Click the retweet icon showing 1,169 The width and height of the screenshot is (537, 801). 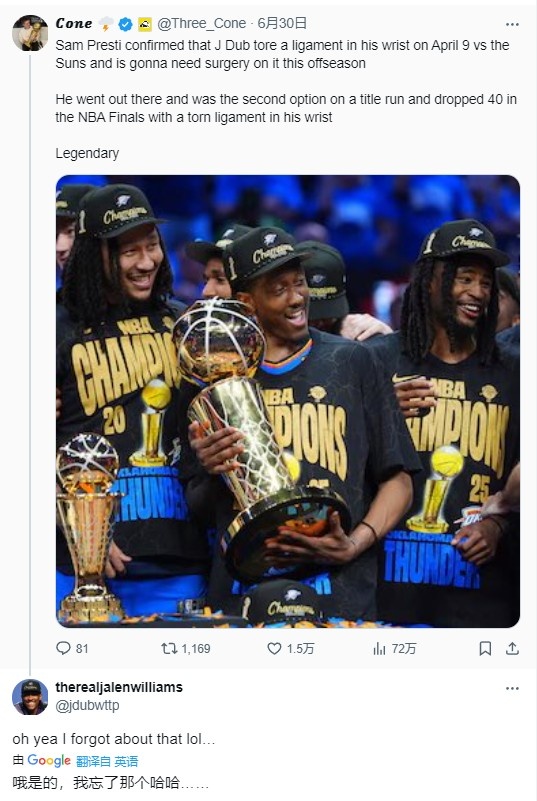[x=169, y=648]
